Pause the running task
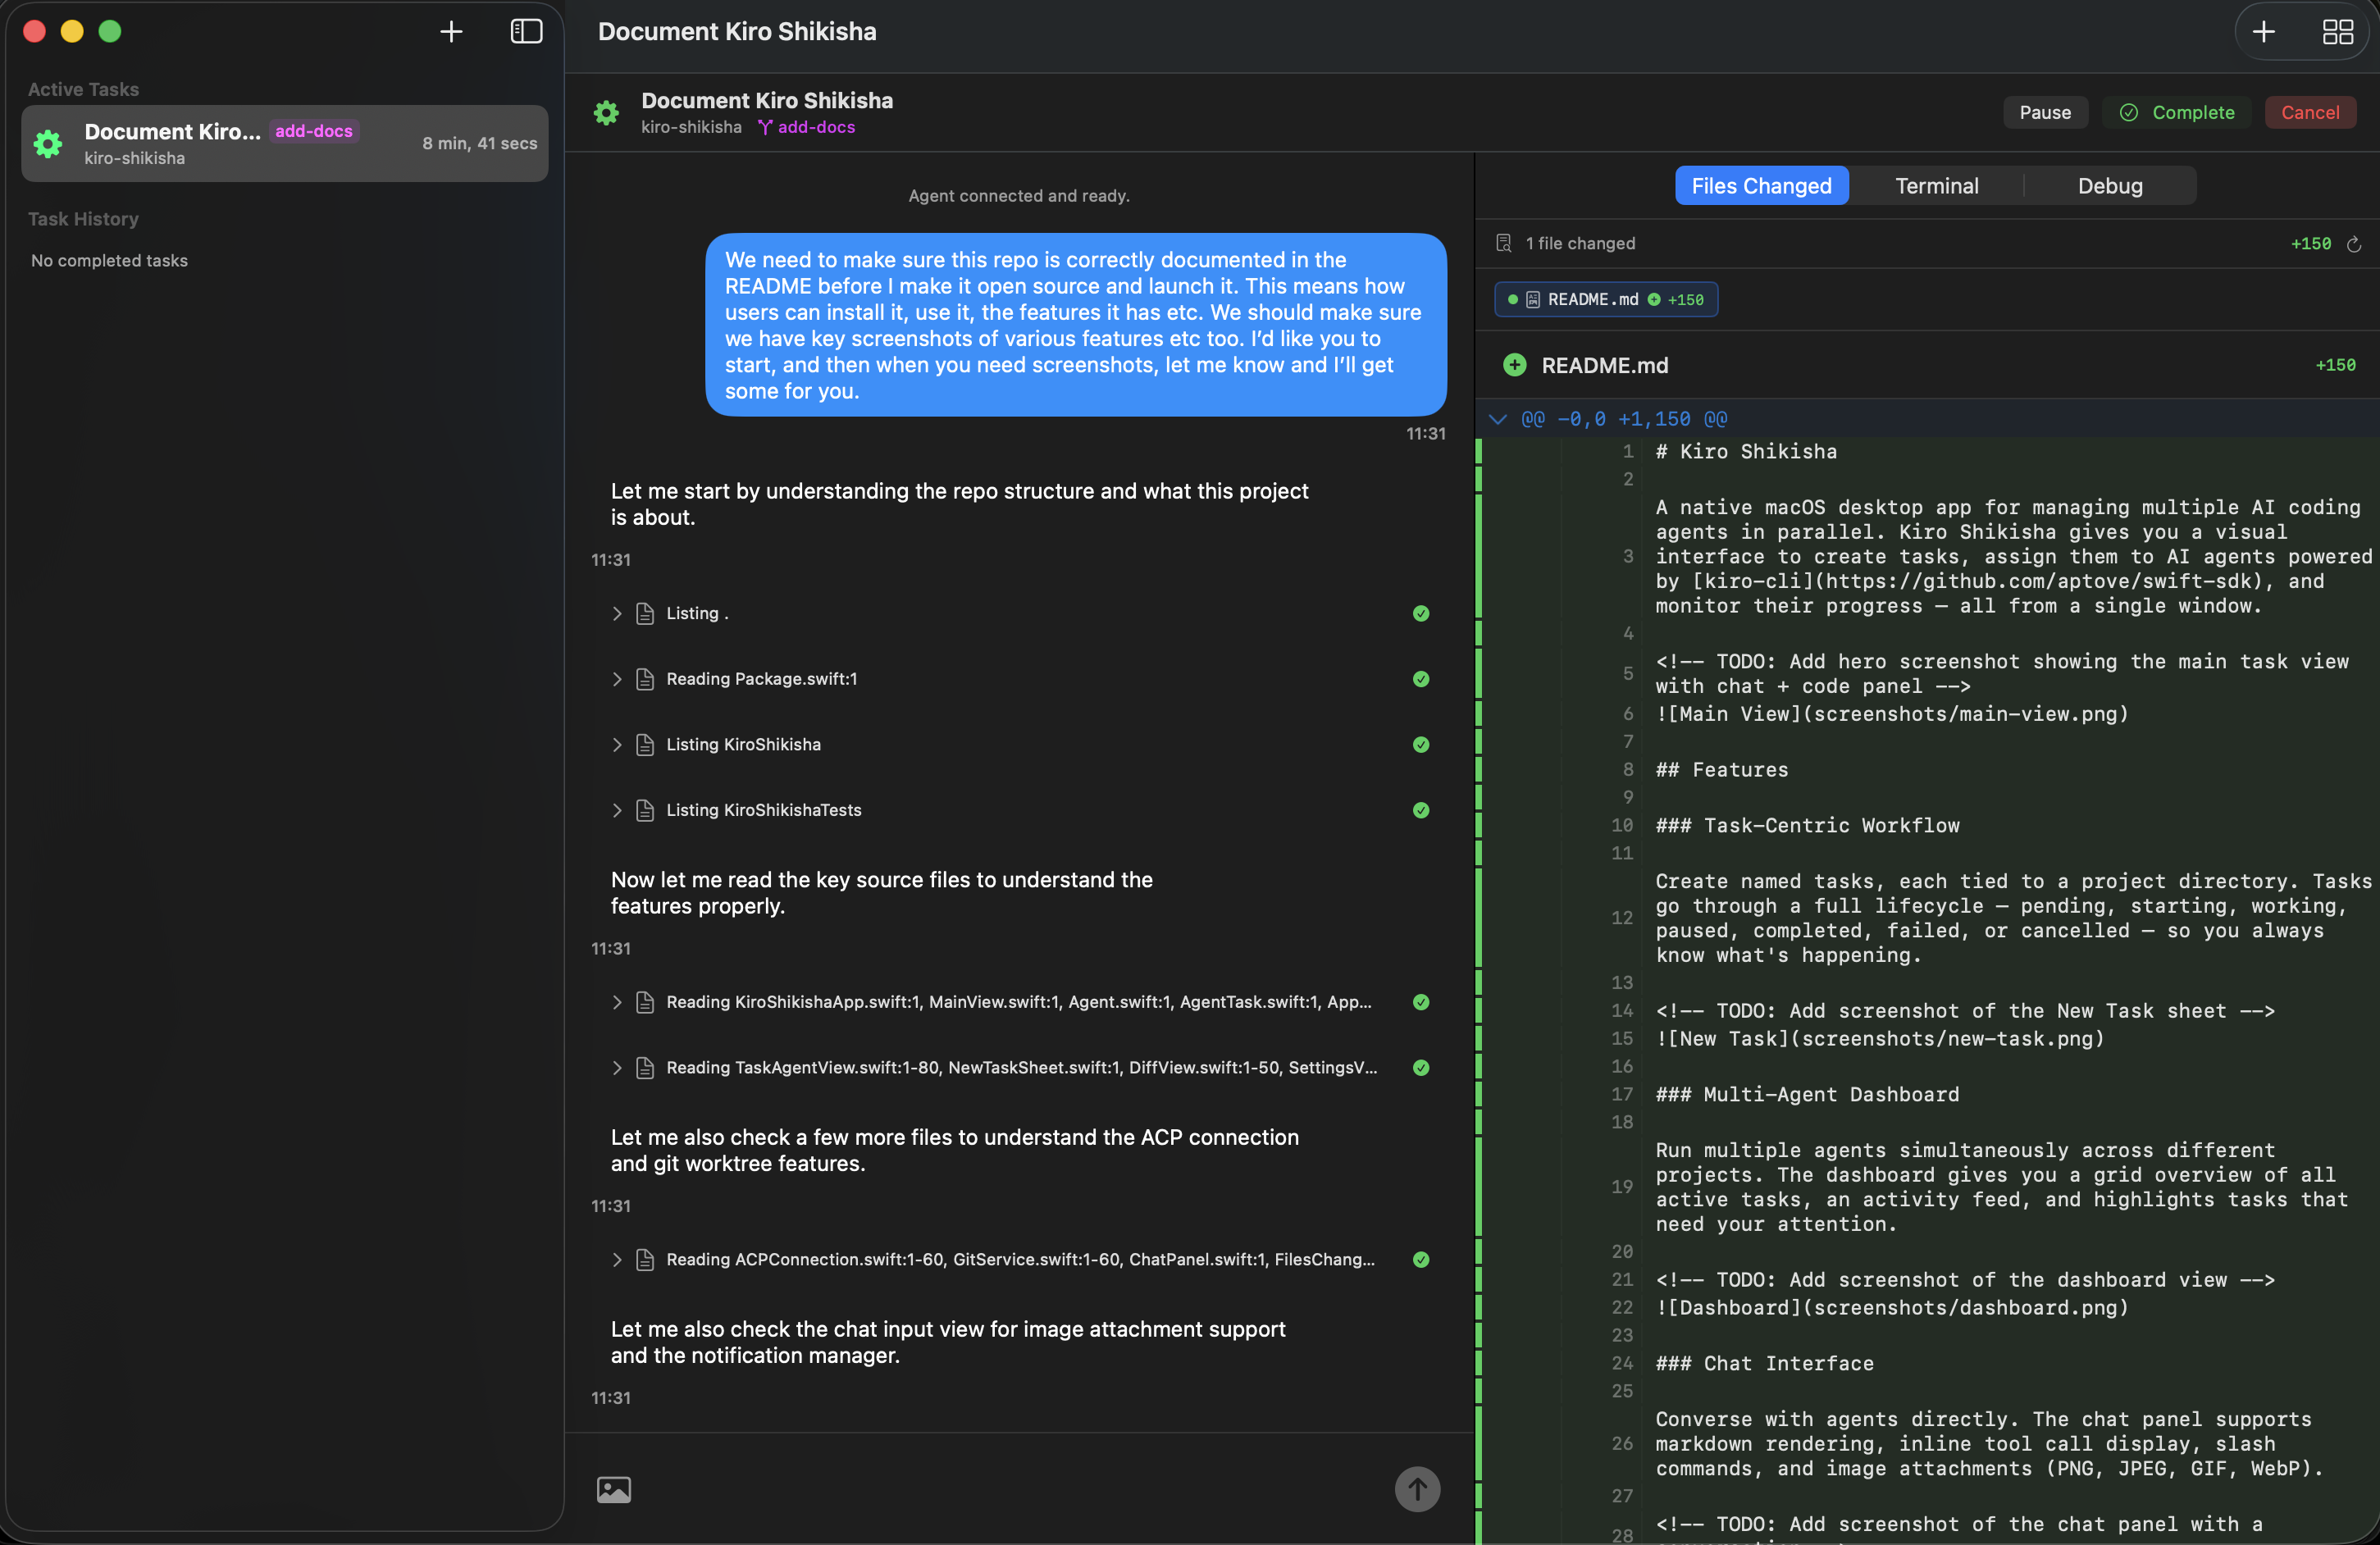 pos(2044,113)
